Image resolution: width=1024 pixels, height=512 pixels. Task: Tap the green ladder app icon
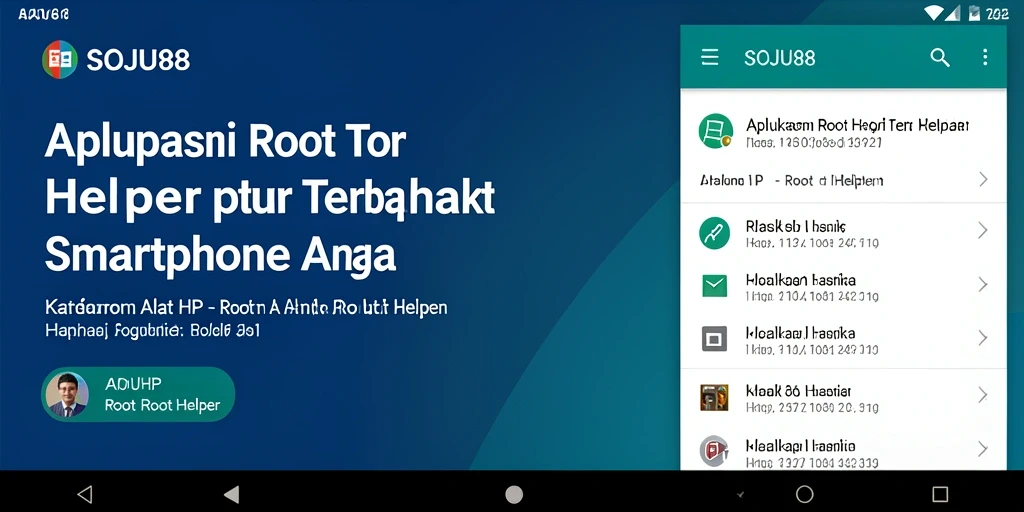coord(715,131)
